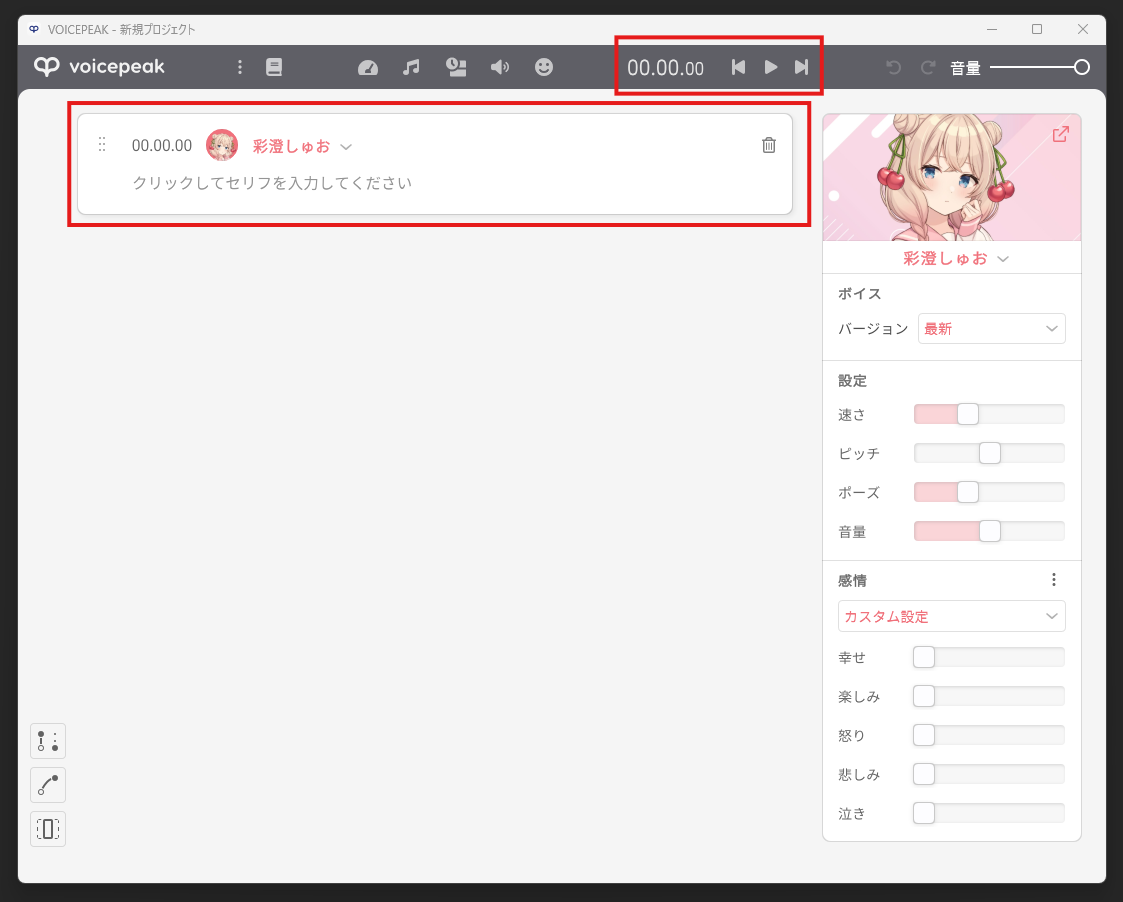The image size is (1123, 902).
Task: Click the voicepeak logo
Action: (x=100, y=67)
